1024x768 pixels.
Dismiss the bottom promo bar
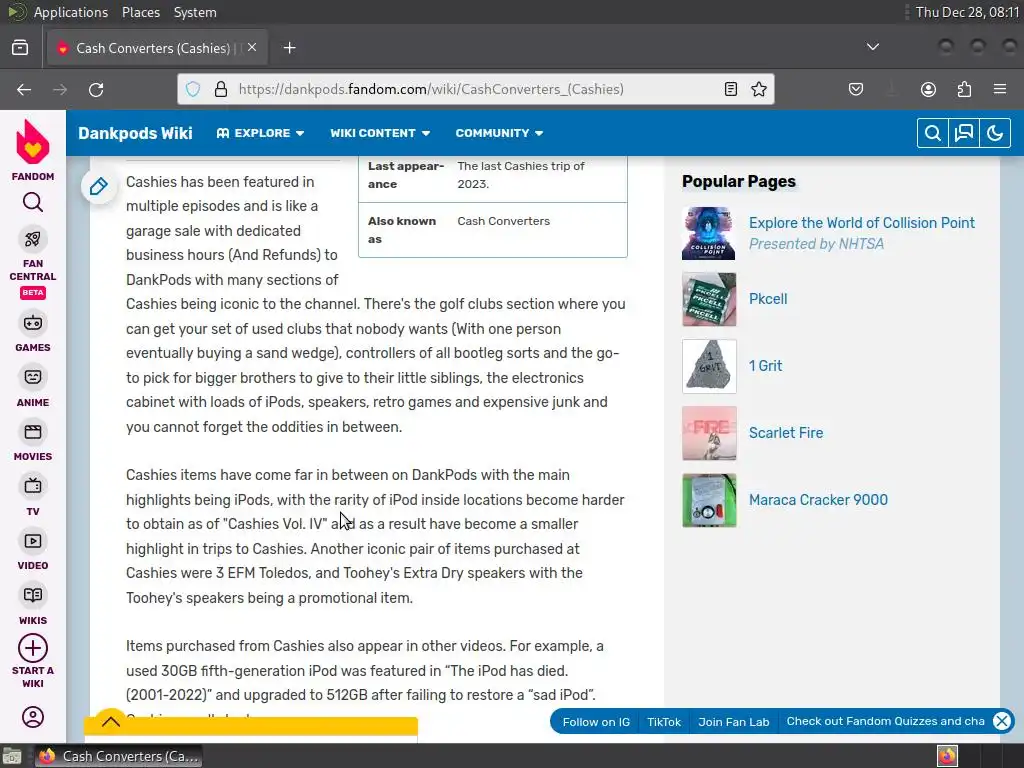[x=1002, y=721]
